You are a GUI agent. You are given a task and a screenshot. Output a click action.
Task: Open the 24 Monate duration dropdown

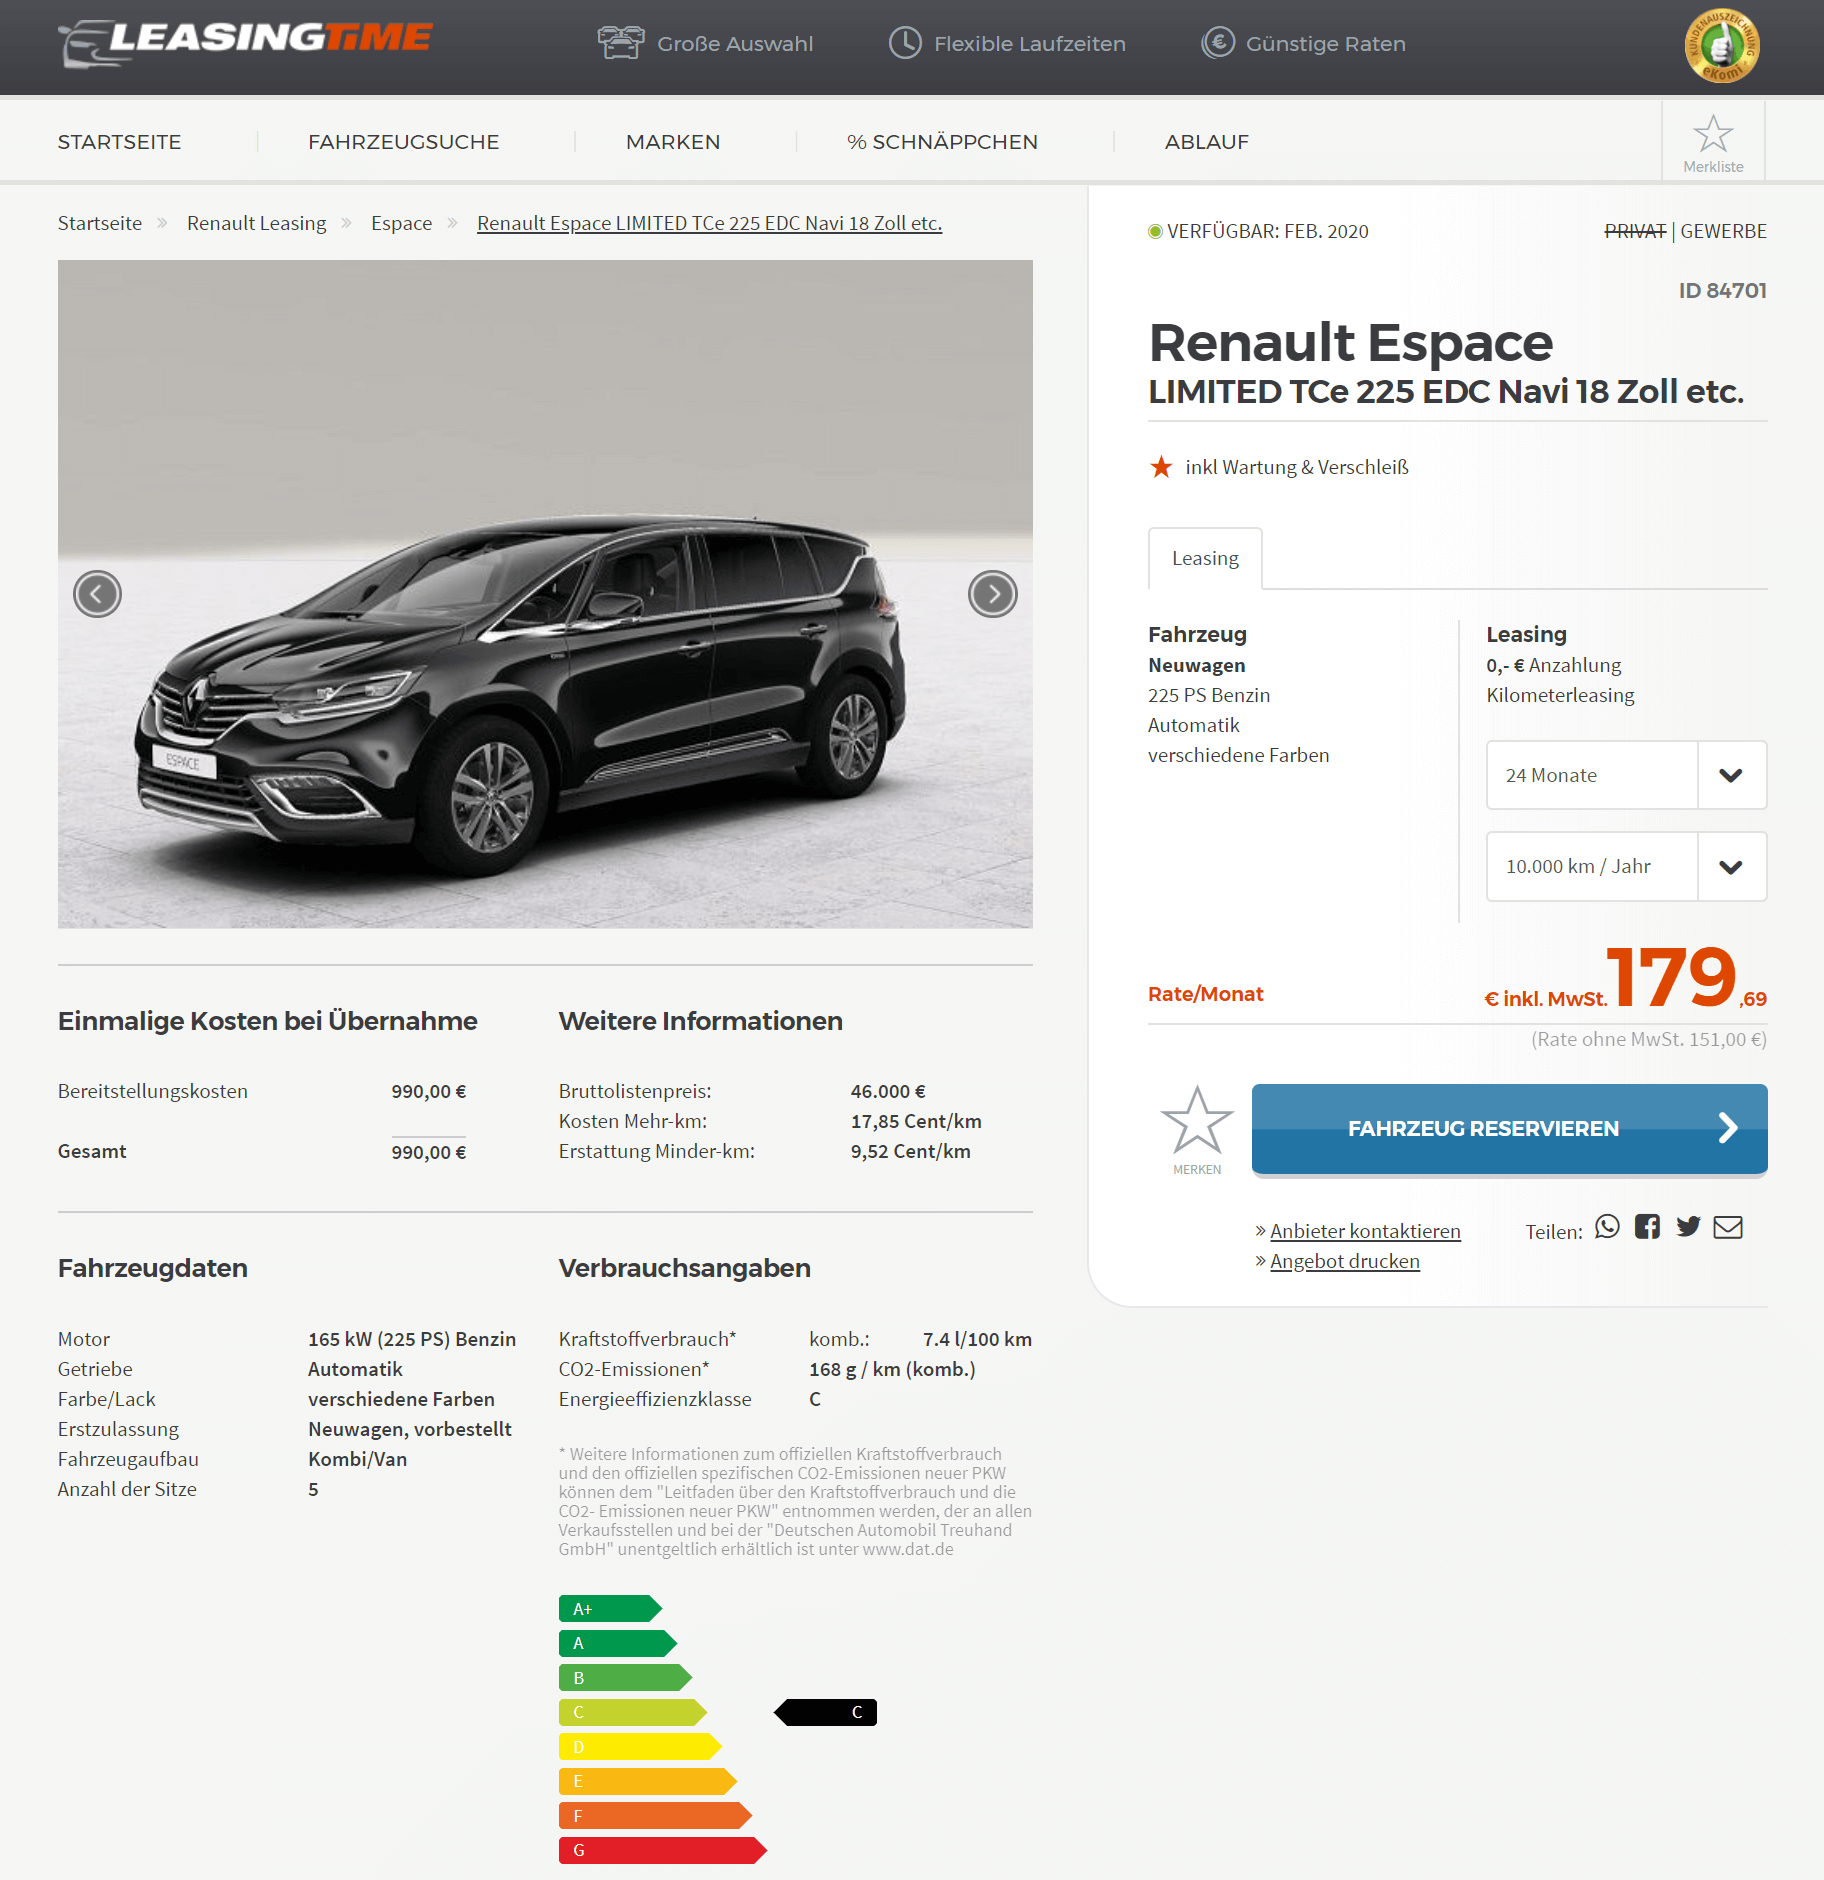click(x=1626, y=775)
